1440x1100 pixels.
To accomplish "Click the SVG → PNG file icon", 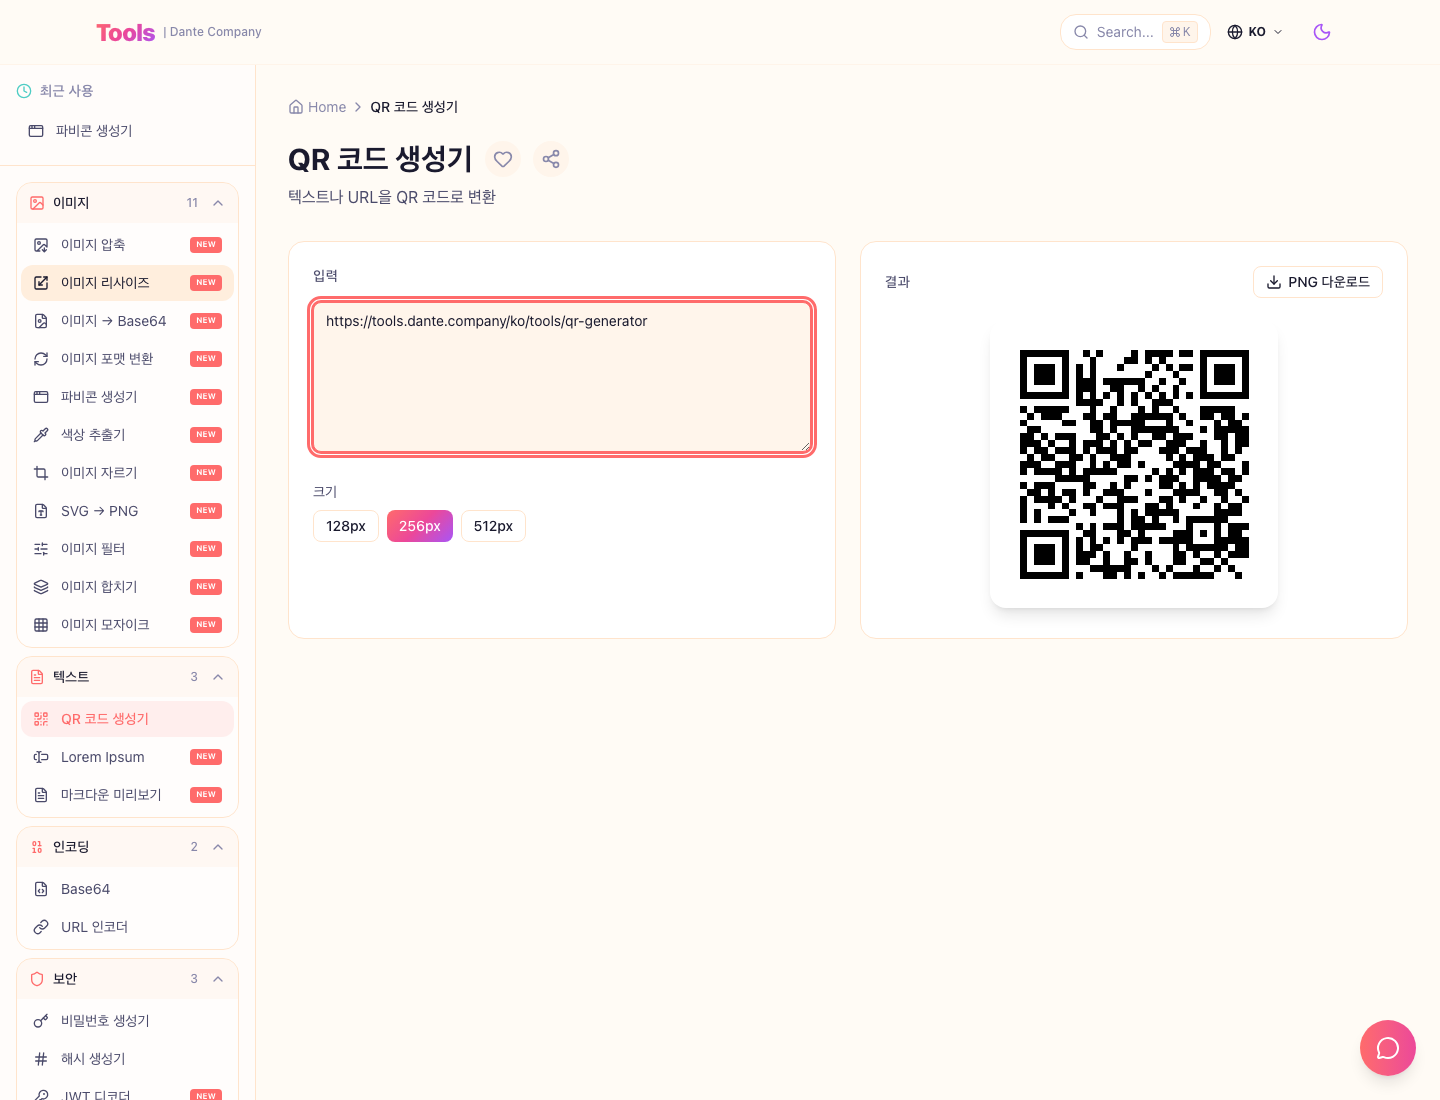I will [x=41, y=511].
